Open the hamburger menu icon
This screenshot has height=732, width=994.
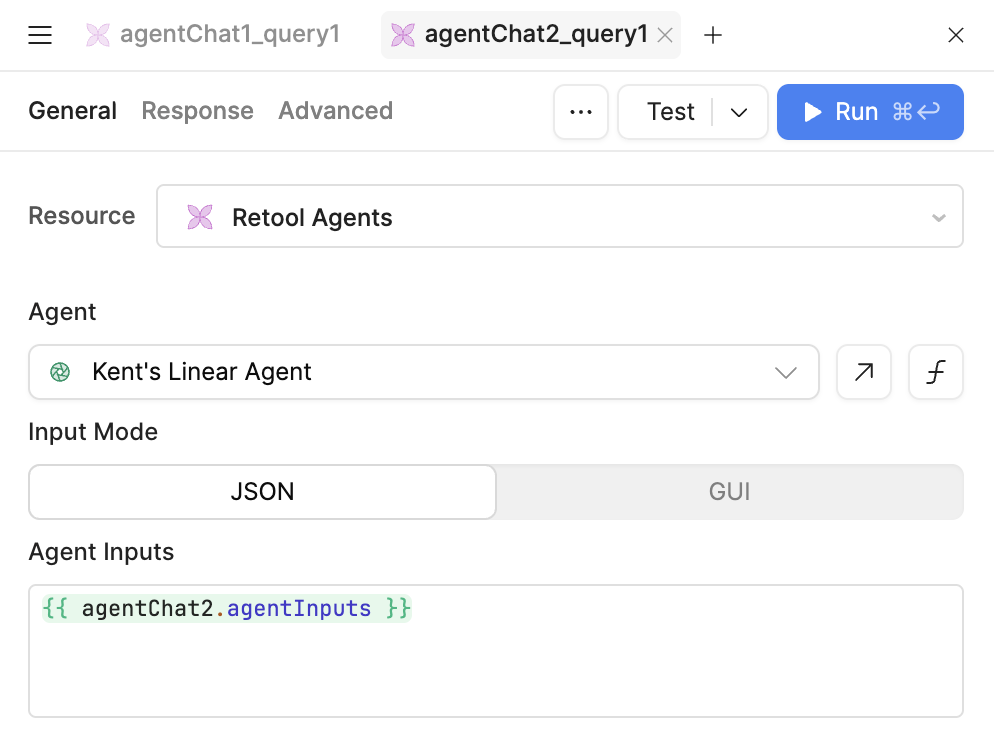point(40,36)
